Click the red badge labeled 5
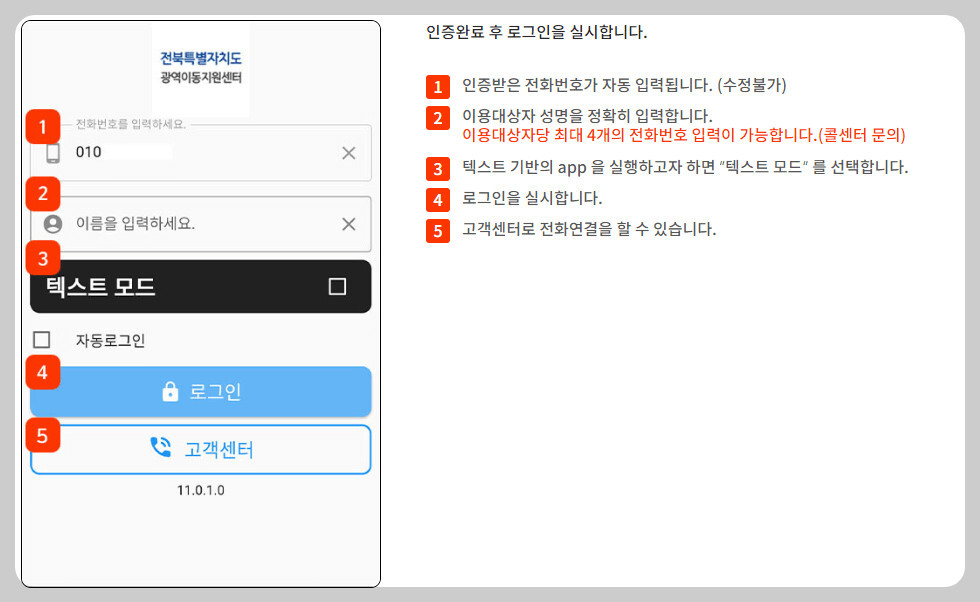The image size is (980, 602). click(42, 436)
